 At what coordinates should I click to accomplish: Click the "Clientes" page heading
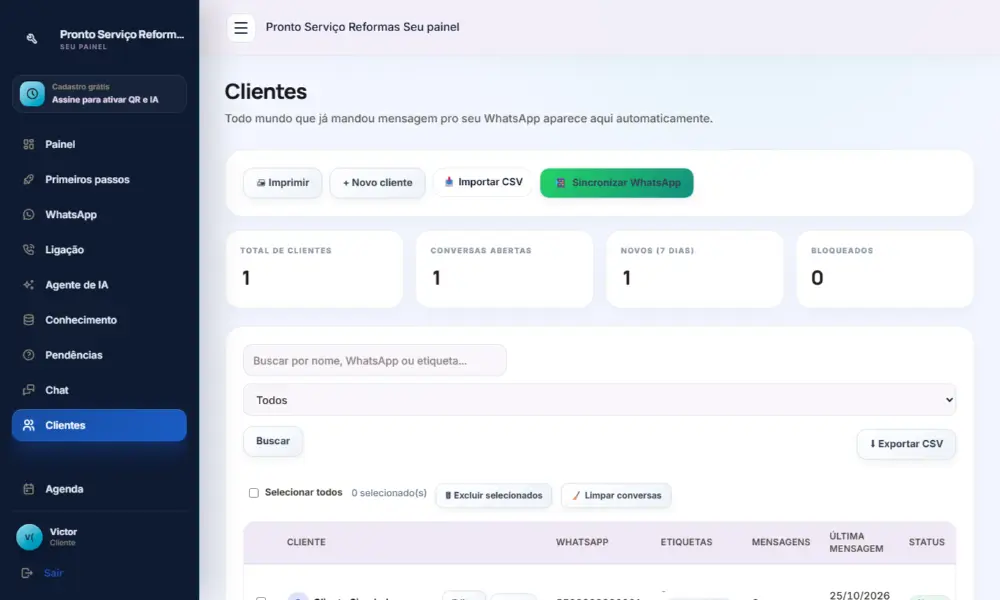point(265,92)
